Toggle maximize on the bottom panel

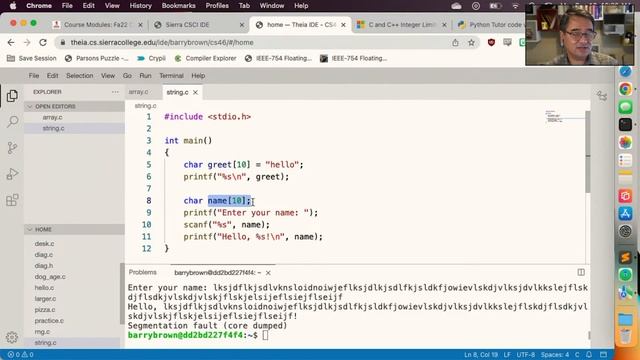(581, 272)
